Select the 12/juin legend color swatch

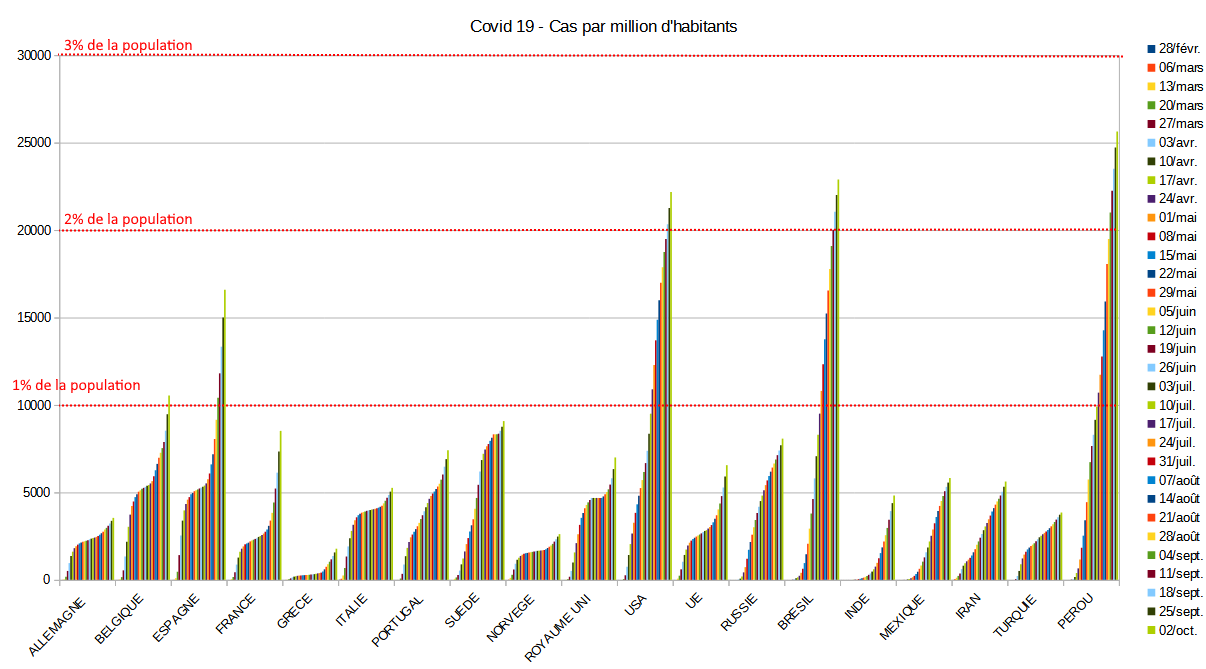1151,330
